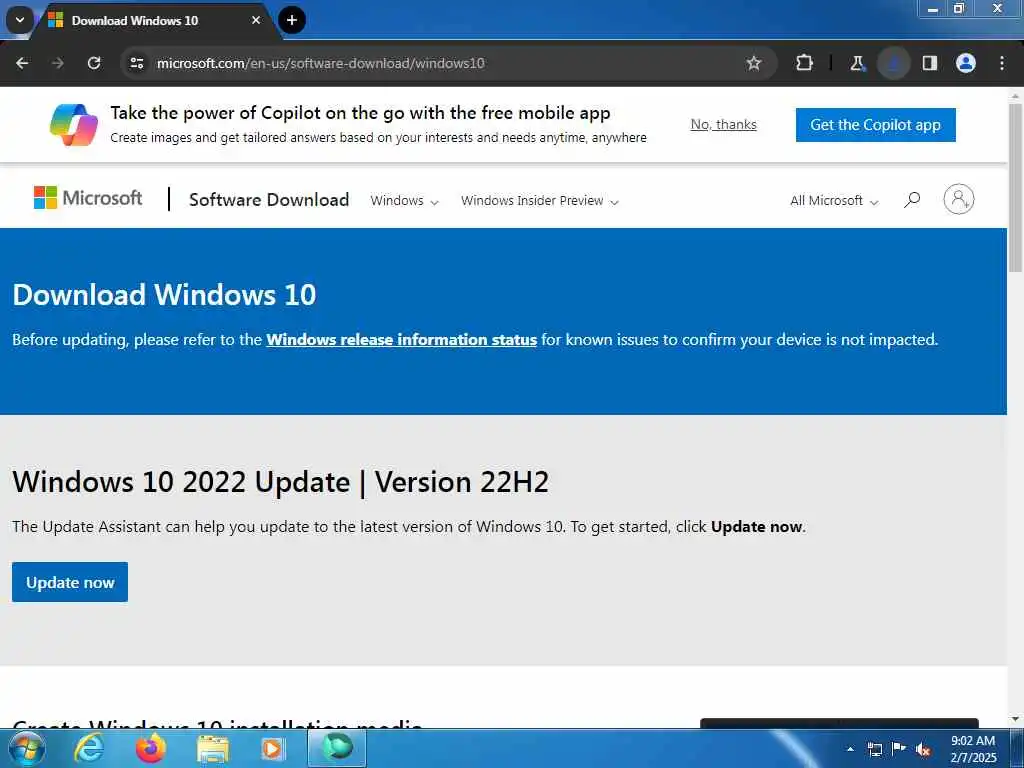The height and width of the screenshot is (768, 1024).
Task: Click the page vertical scrollbar thumb
Action: pos(1015,187)
